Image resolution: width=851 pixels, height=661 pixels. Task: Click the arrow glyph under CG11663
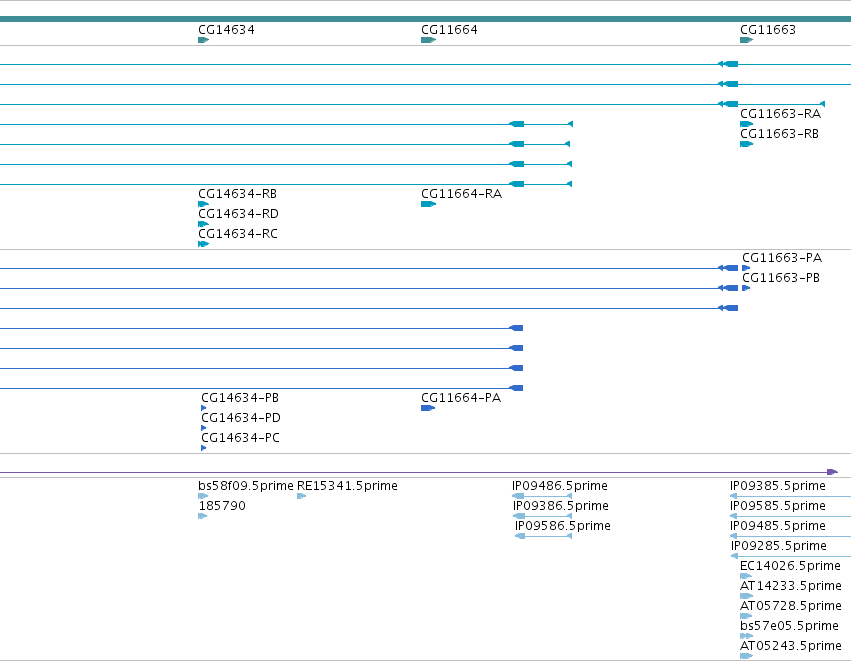click(x=746, y=40)
